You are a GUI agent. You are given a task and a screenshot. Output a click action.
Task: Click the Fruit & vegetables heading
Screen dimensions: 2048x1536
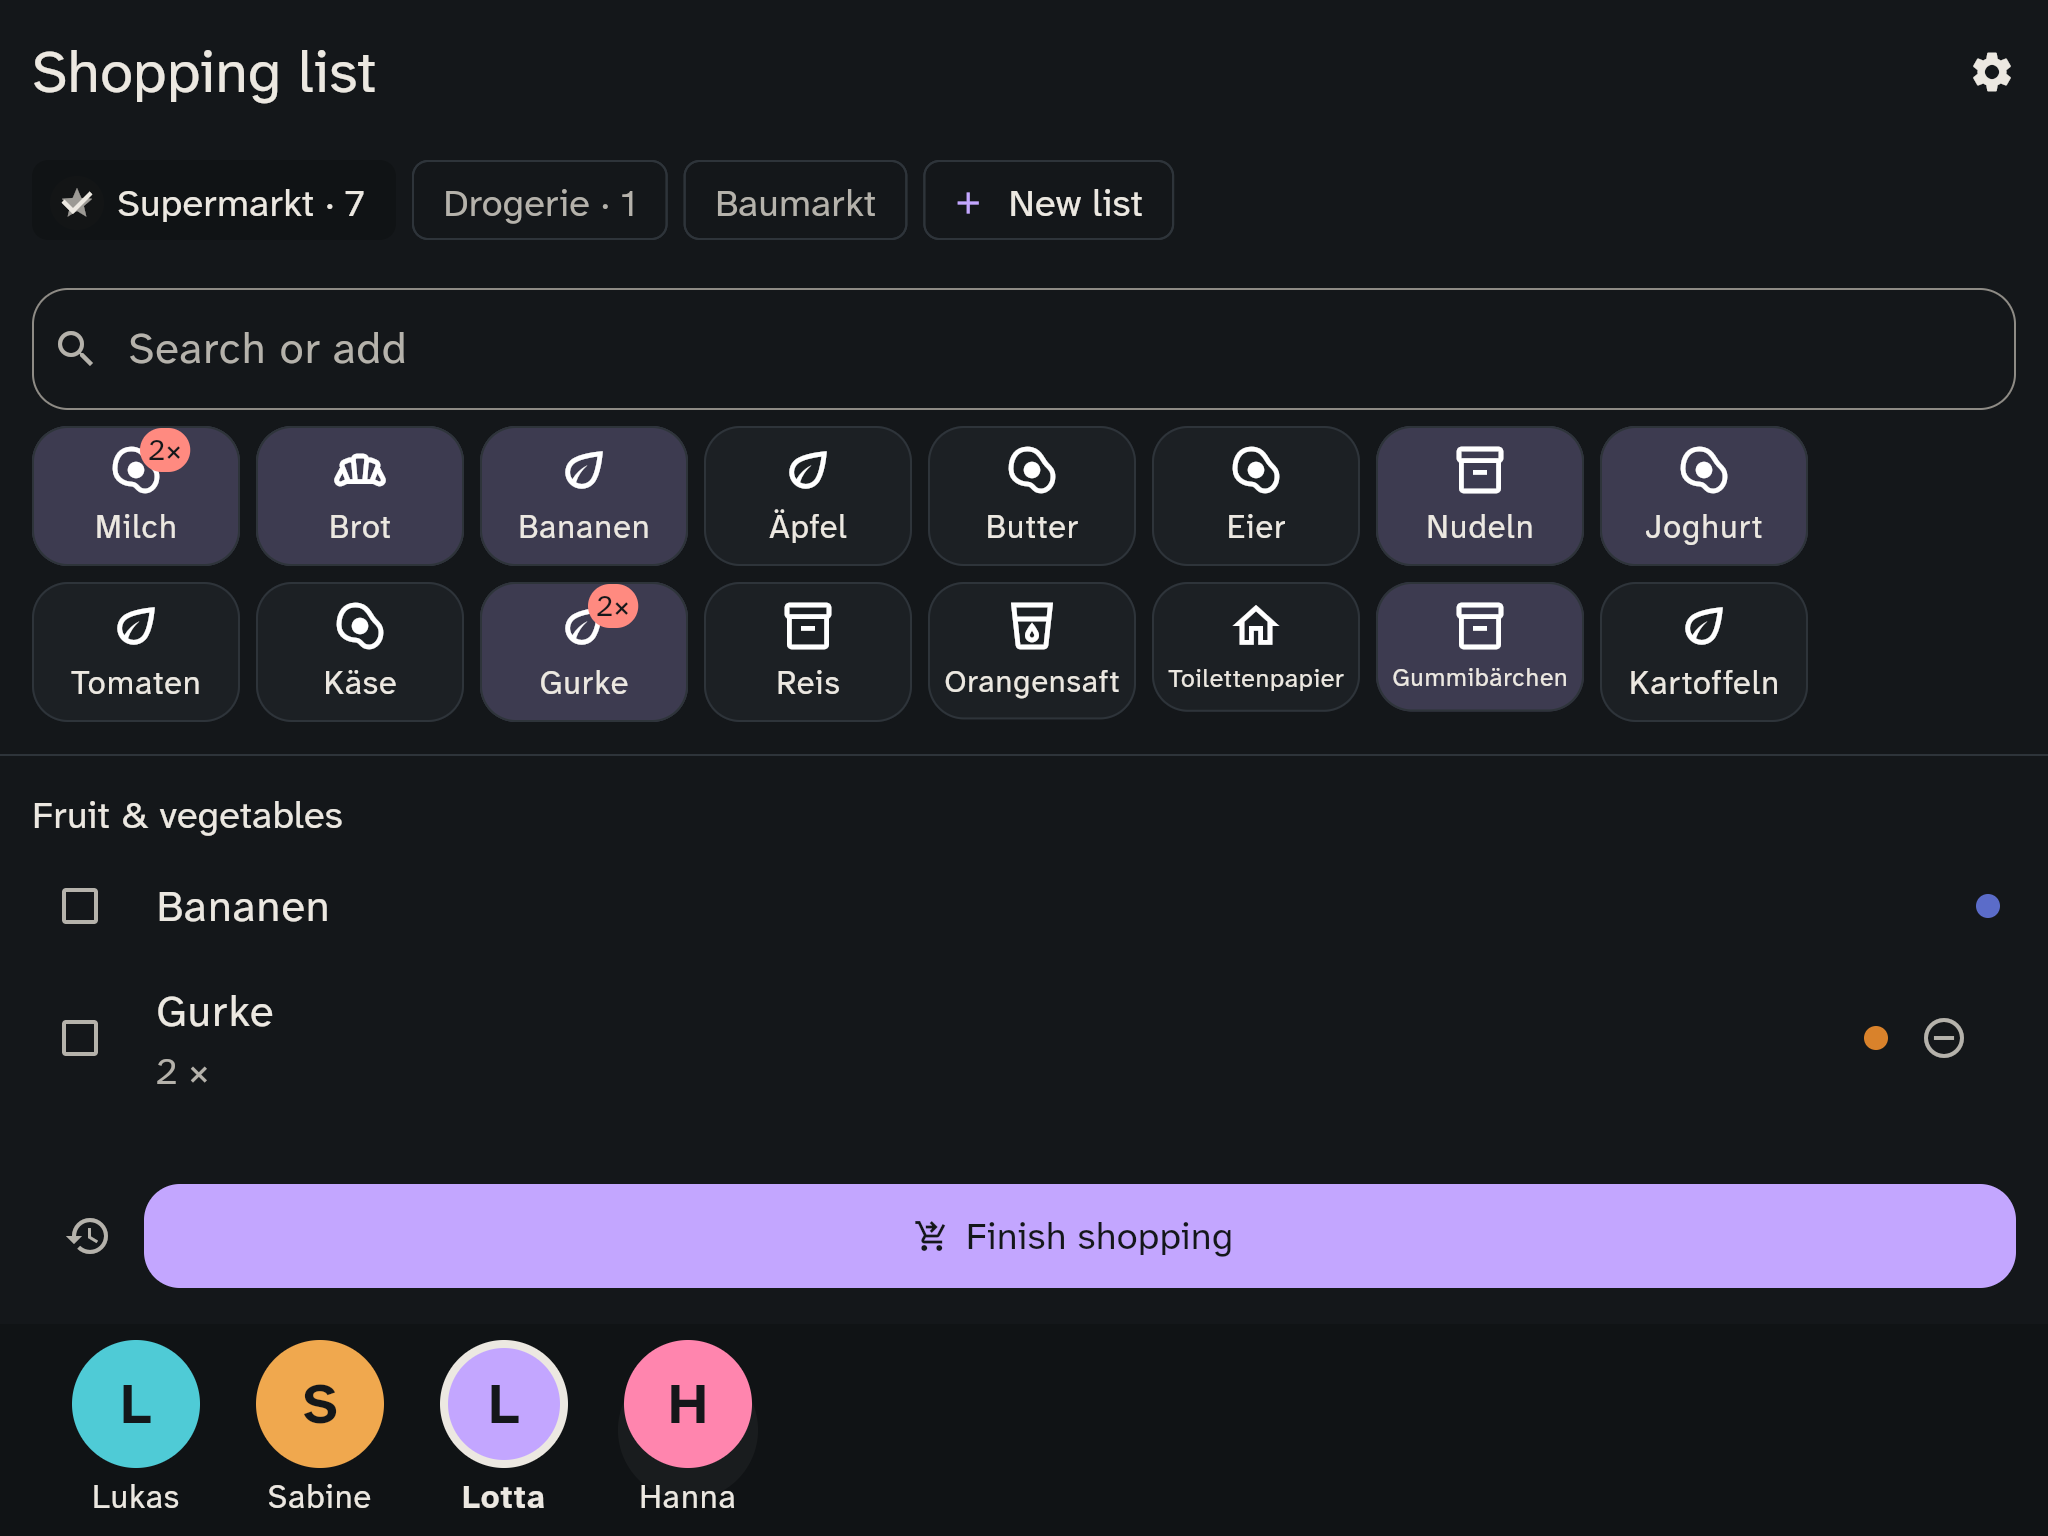coord(187,816)
